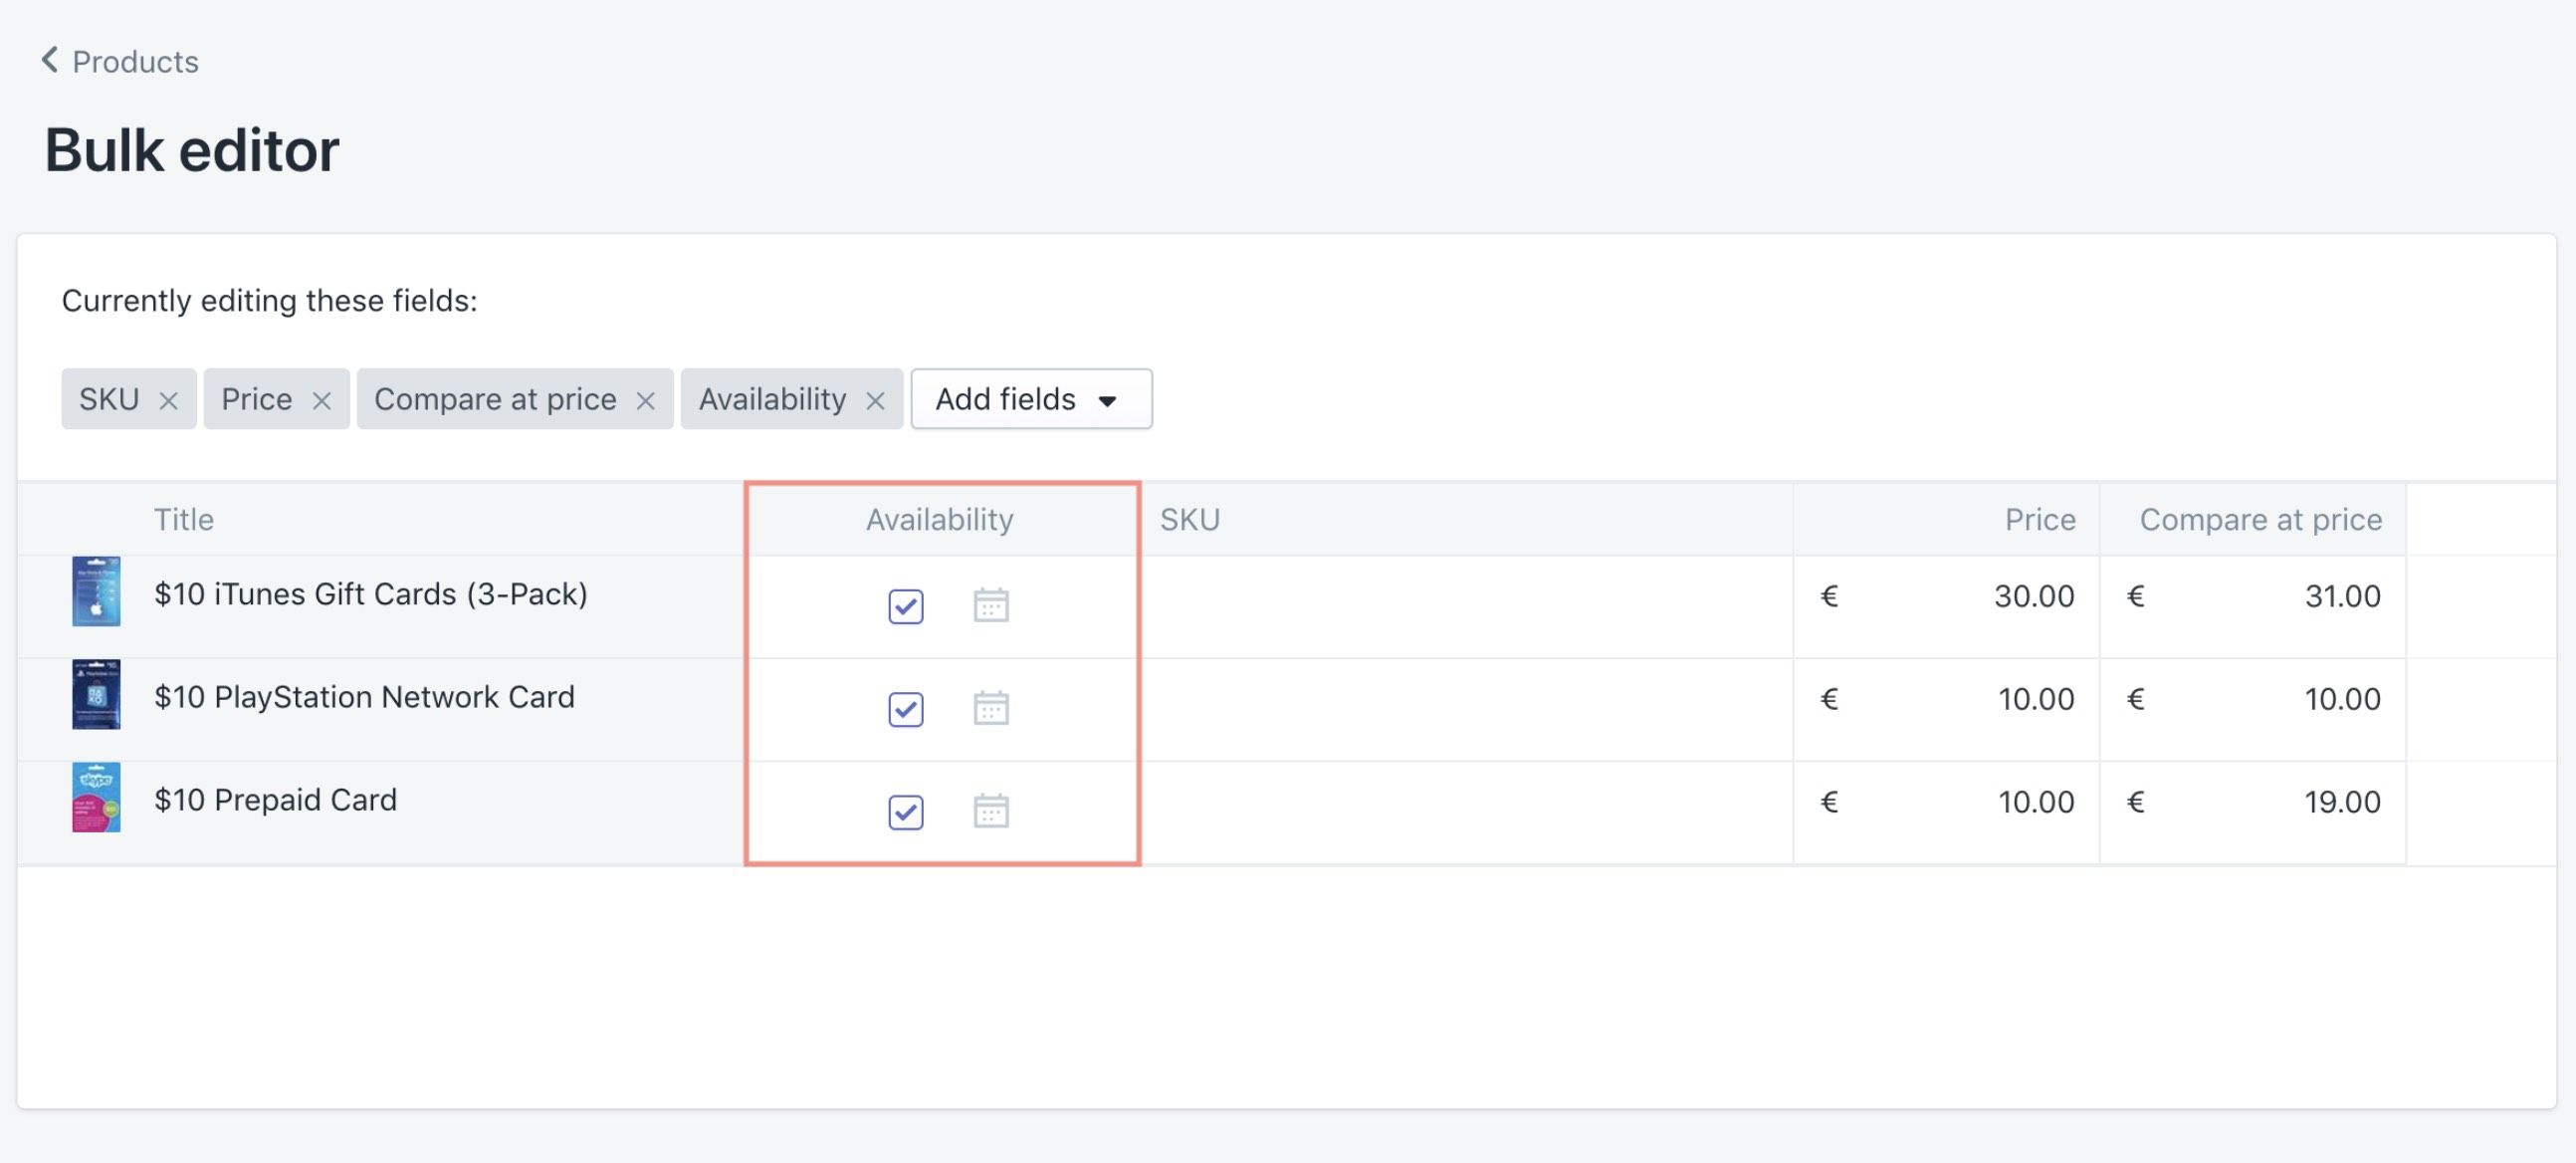This screenshot has height=1163, width=2576.
Task: Open availability calendar for the $10 Prepaid Card
Action: (991, 811)
